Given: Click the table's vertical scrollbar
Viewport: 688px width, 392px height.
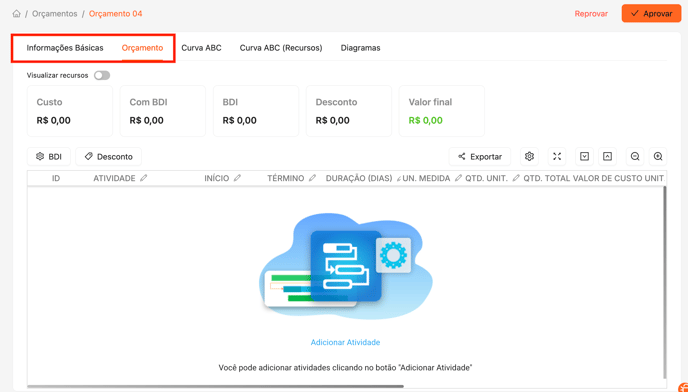Looking at the screenshot, I should coord(665,281).
